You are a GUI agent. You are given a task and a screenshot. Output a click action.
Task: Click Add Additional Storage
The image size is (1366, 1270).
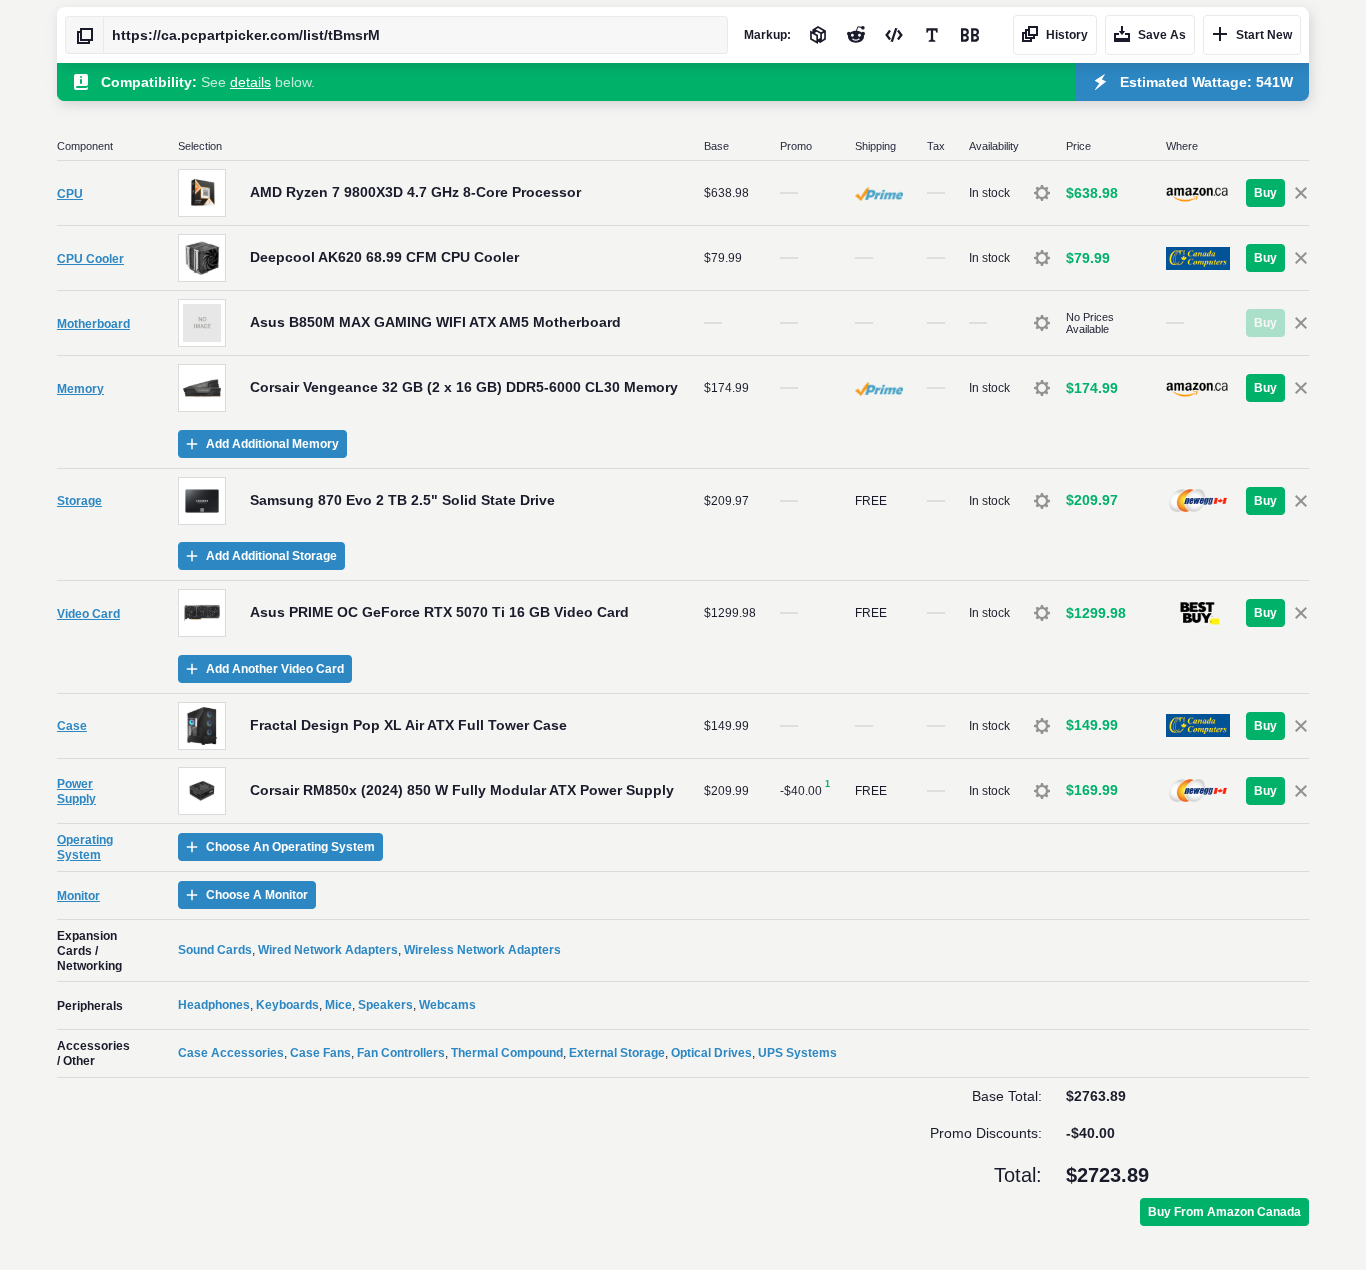point(261,556)
